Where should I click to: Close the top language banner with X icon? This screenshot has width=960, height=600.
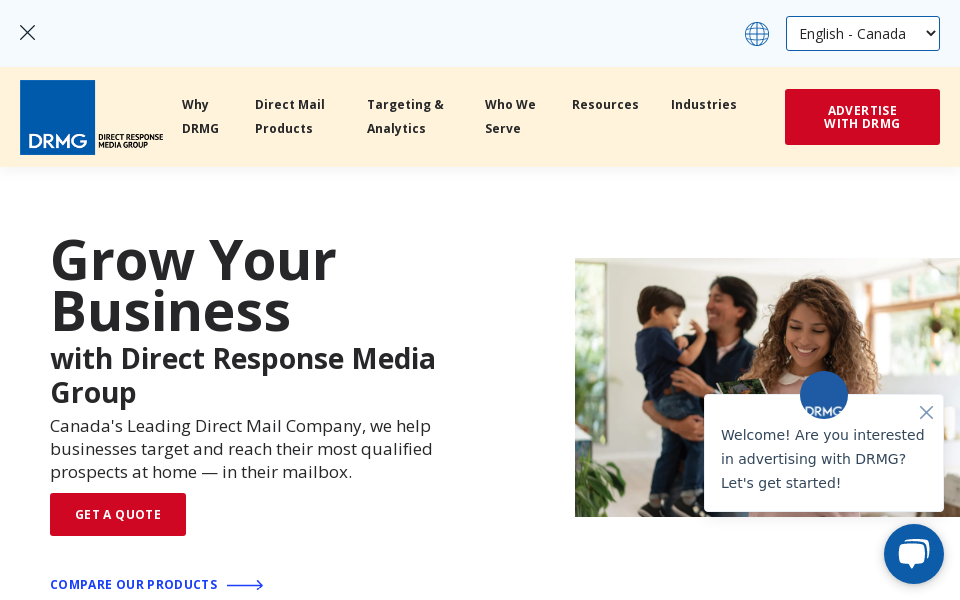(x=27, y=33)
